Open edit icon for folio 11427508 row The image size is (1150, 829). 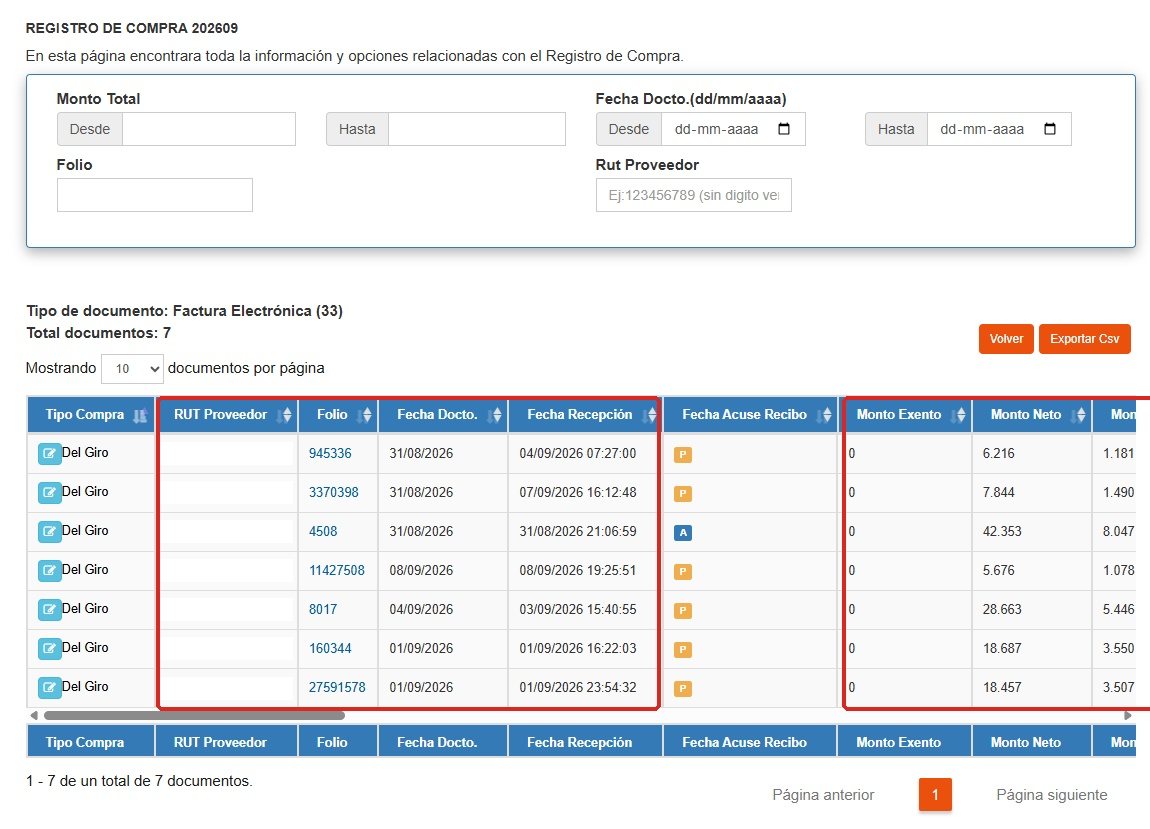pyautogui.click(x=49, y=570)
